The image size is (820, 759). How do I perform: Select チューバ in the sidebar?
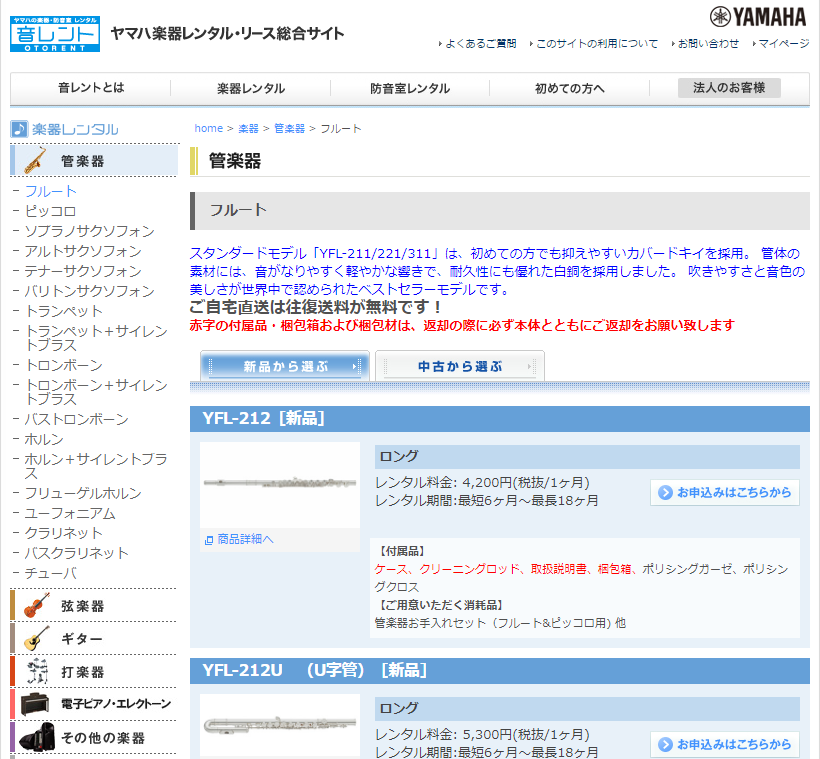(51, 573)
